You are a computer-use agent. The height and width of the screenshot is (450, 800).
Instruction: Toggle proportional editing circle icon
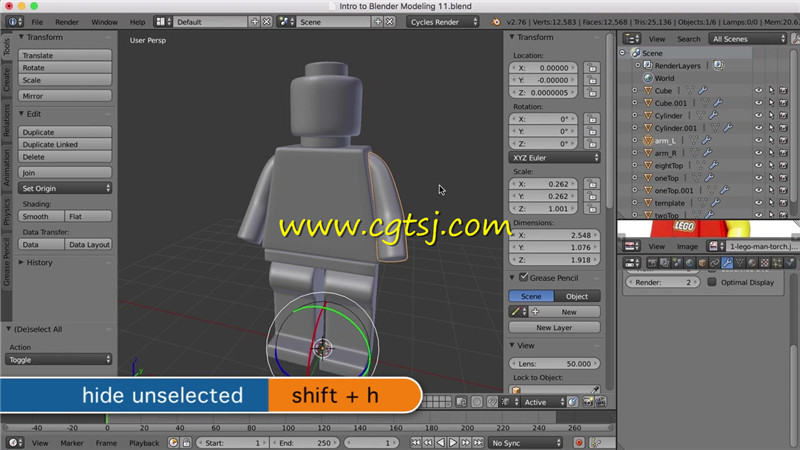[x=477, y=402]
